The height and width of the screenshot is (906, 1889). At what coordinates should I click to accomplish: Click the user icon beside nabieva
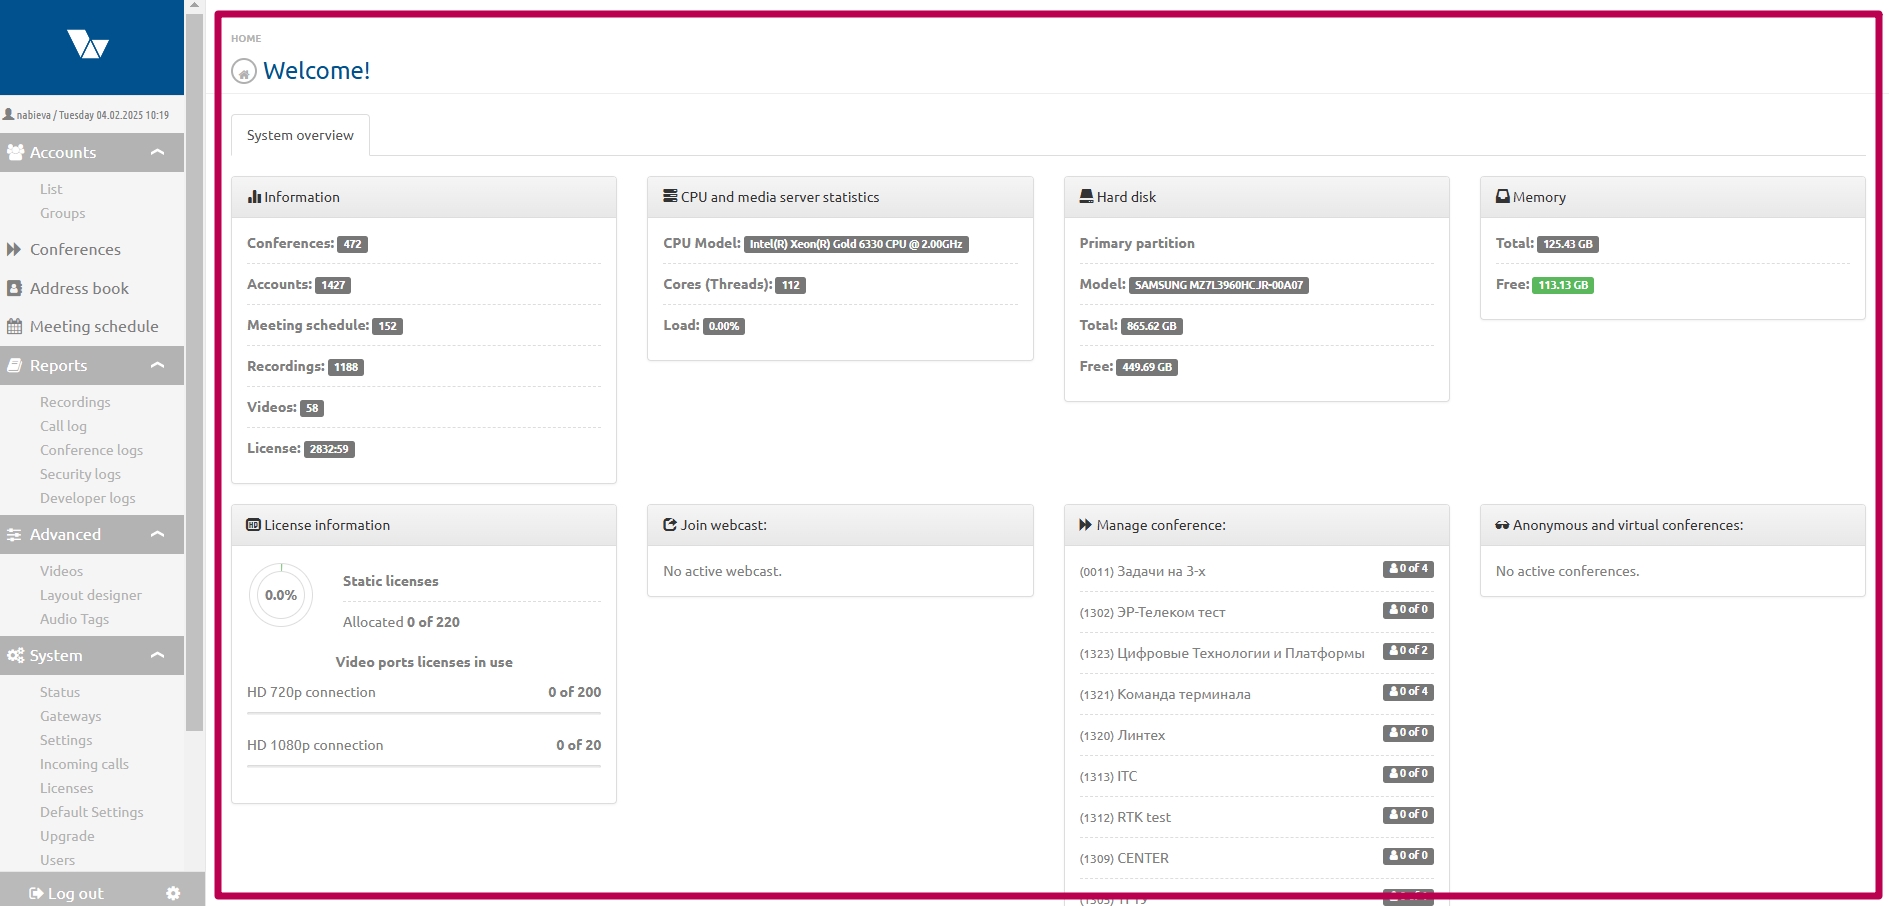(8, 115)
